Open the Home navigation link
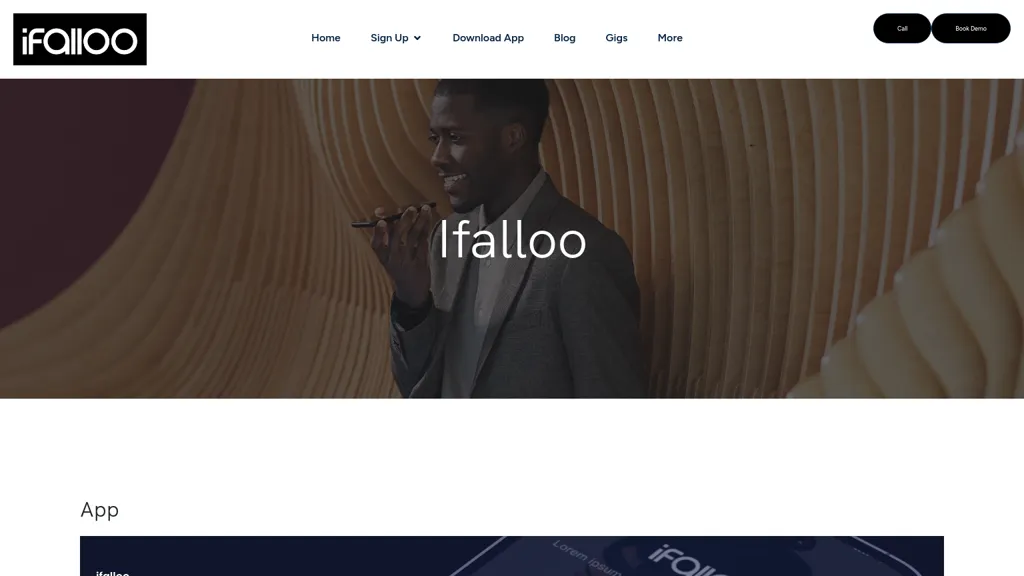This screenshot has width=1024, height=576. [325, 38]
